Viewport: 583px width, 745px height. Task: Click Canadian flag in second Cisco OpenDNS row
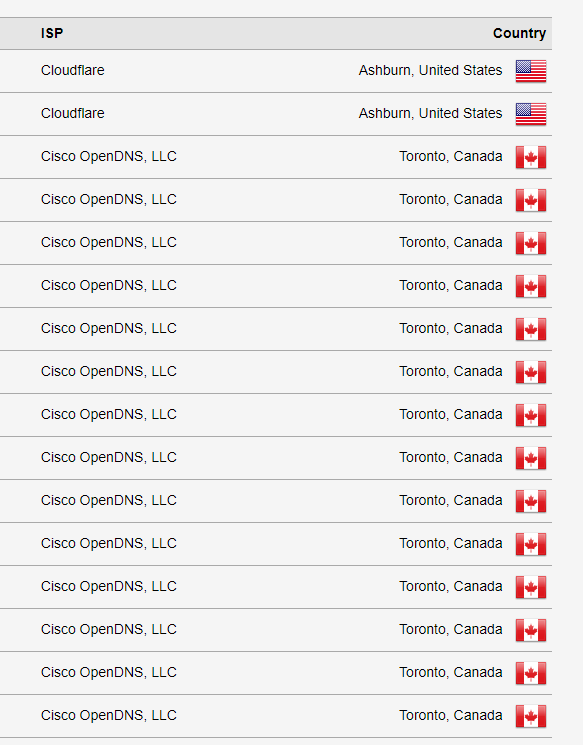531,200
